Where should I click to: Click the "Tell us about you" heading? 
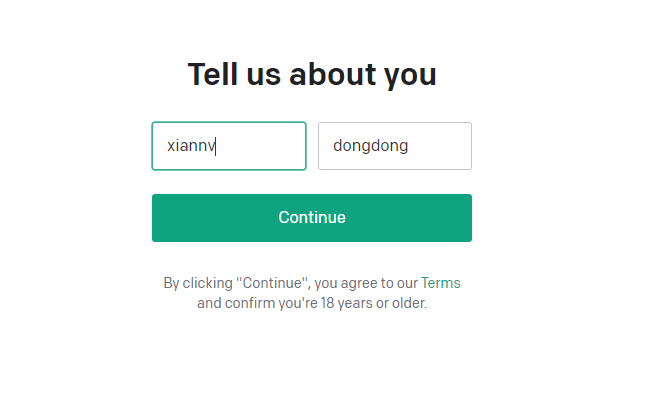312,75
